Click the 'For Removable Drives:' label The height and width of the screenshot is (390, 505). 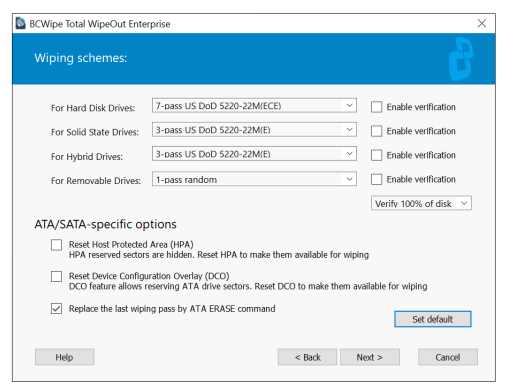coord(96,181)
